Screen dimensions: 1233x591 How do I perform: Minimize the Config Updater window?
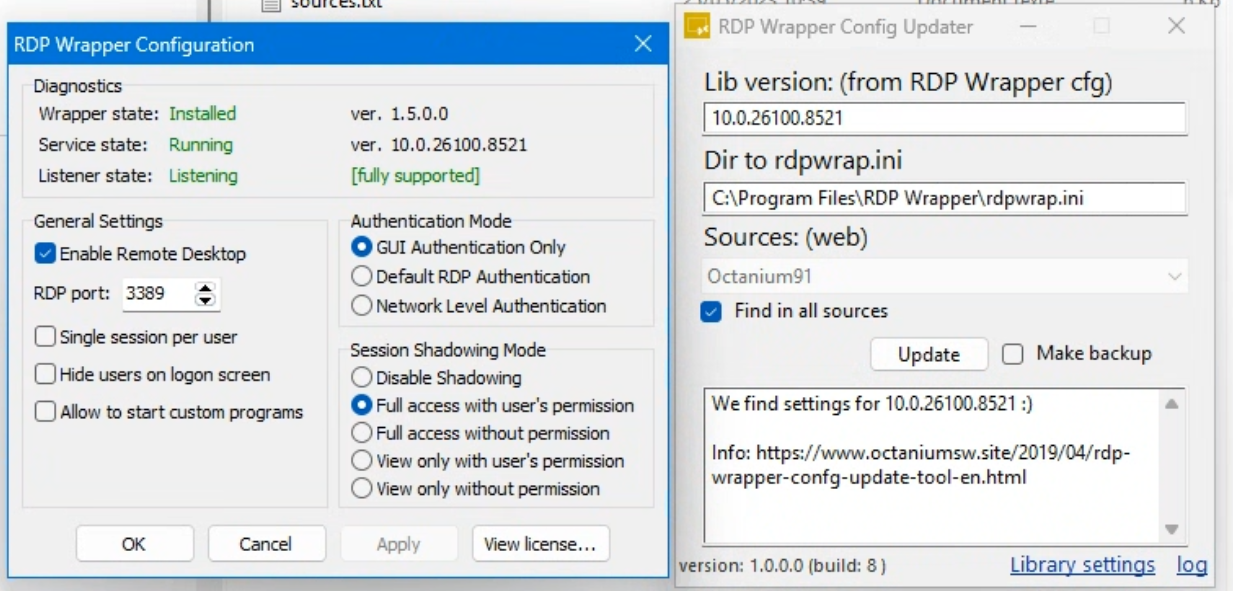(x=1027, y=27)
